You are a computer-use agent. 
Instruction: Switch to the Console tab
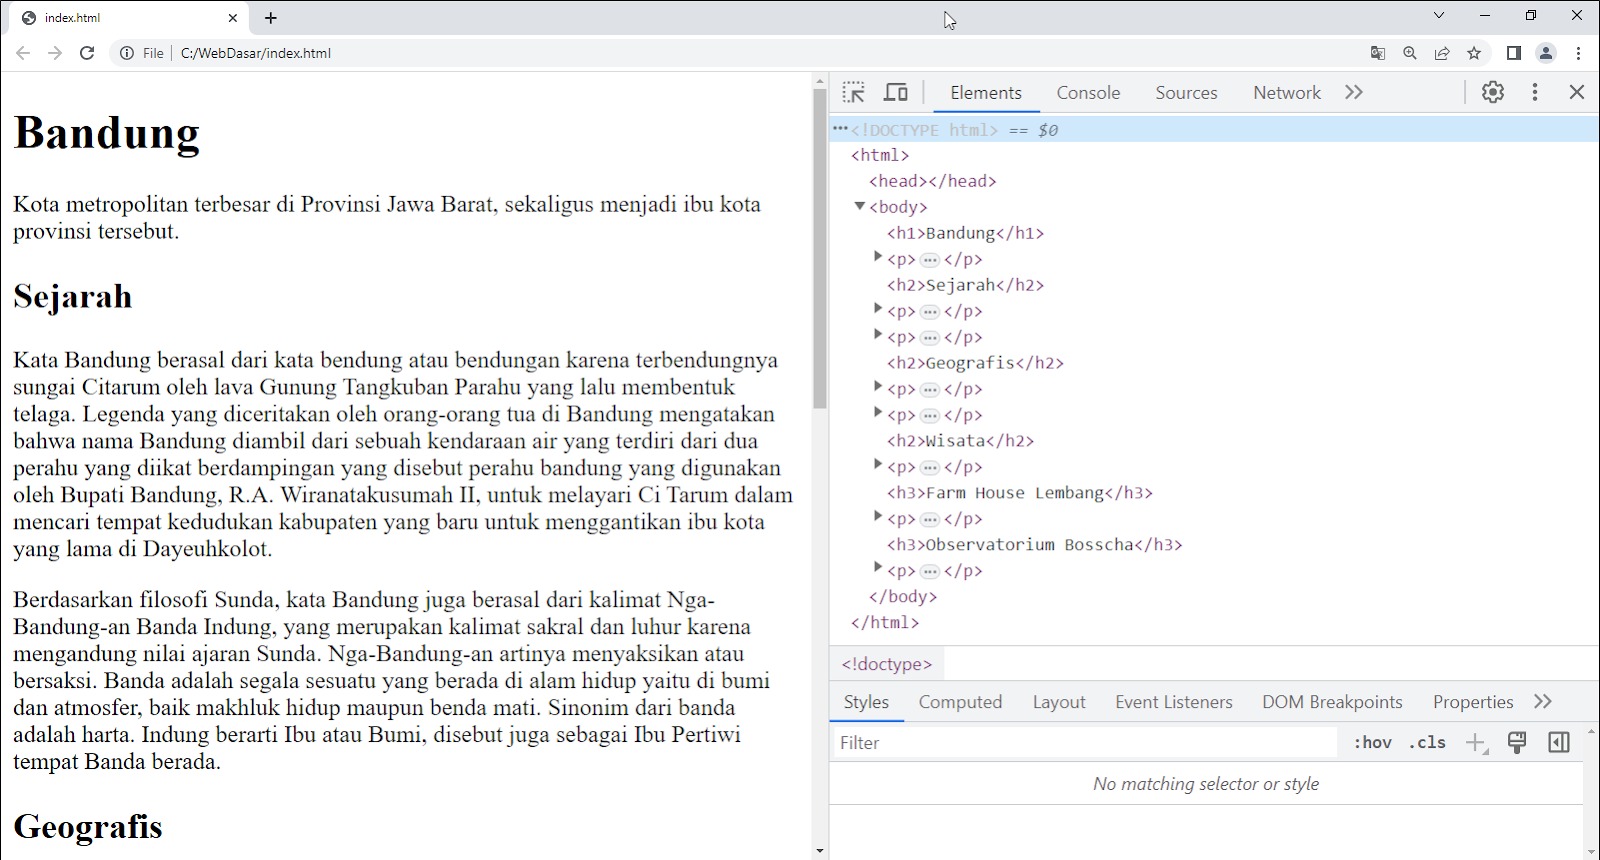[1088, 93]
